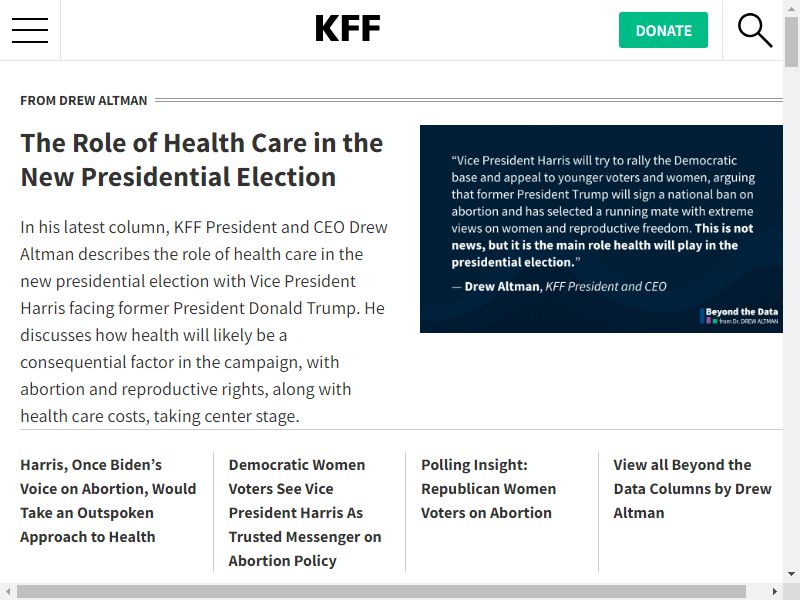800x600 pixels.
Task: Open the Drew Altman quote image
Action: [601, 229]
